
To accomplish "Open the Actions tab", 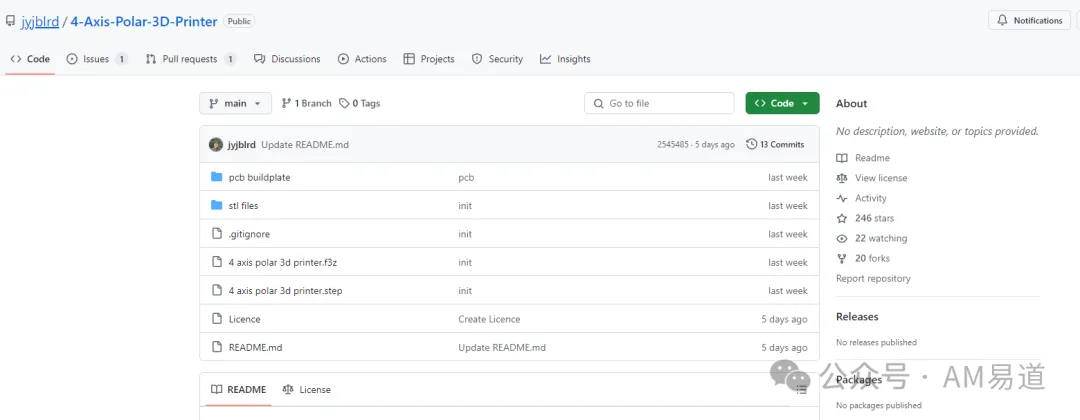I will (x=362, y=59).
